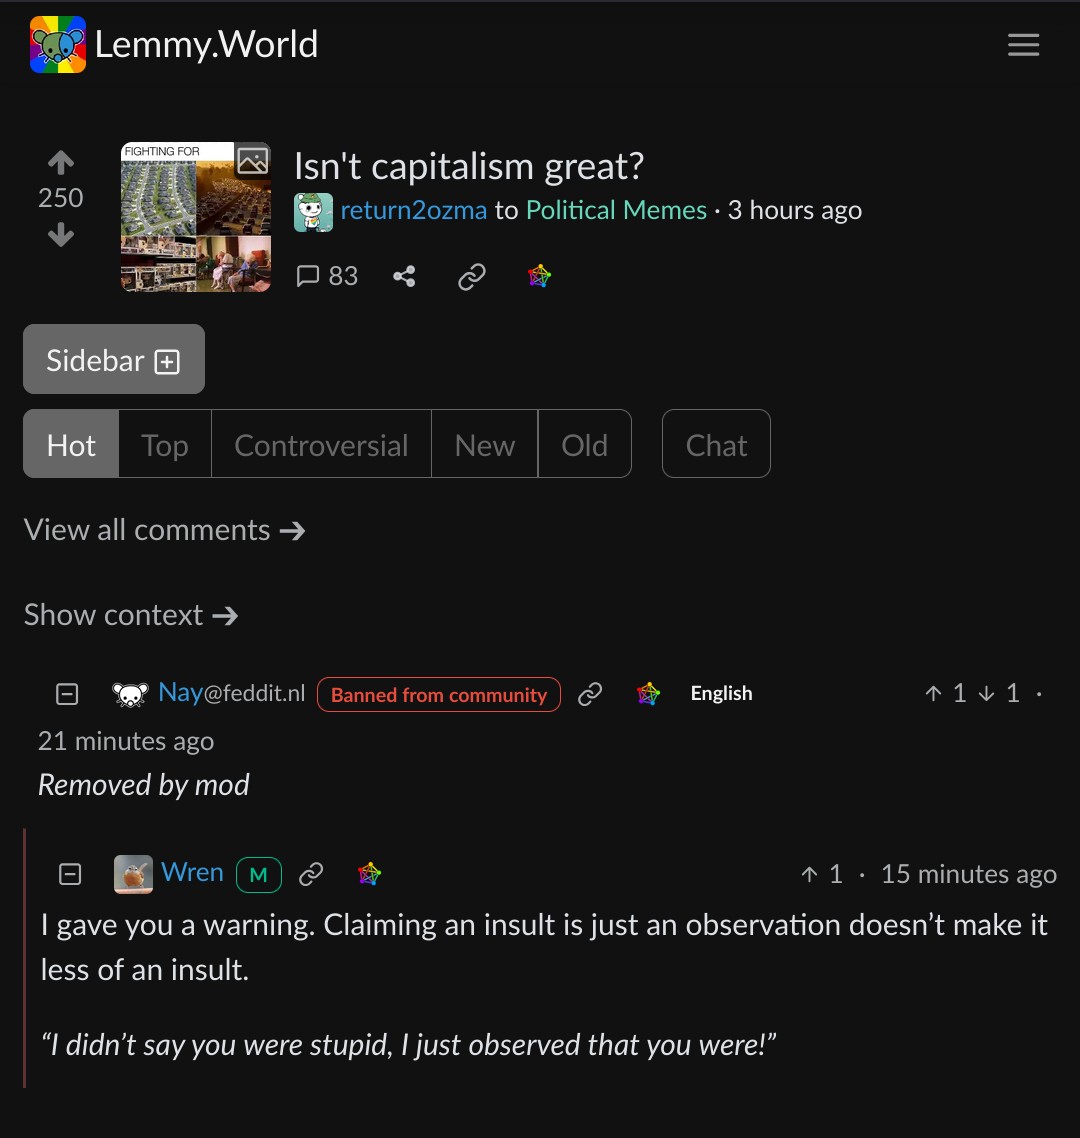The height and width of the screenshot is (1138, 1080).
Task: Collapse Nay's removed comment
Action: click(67, 694)
